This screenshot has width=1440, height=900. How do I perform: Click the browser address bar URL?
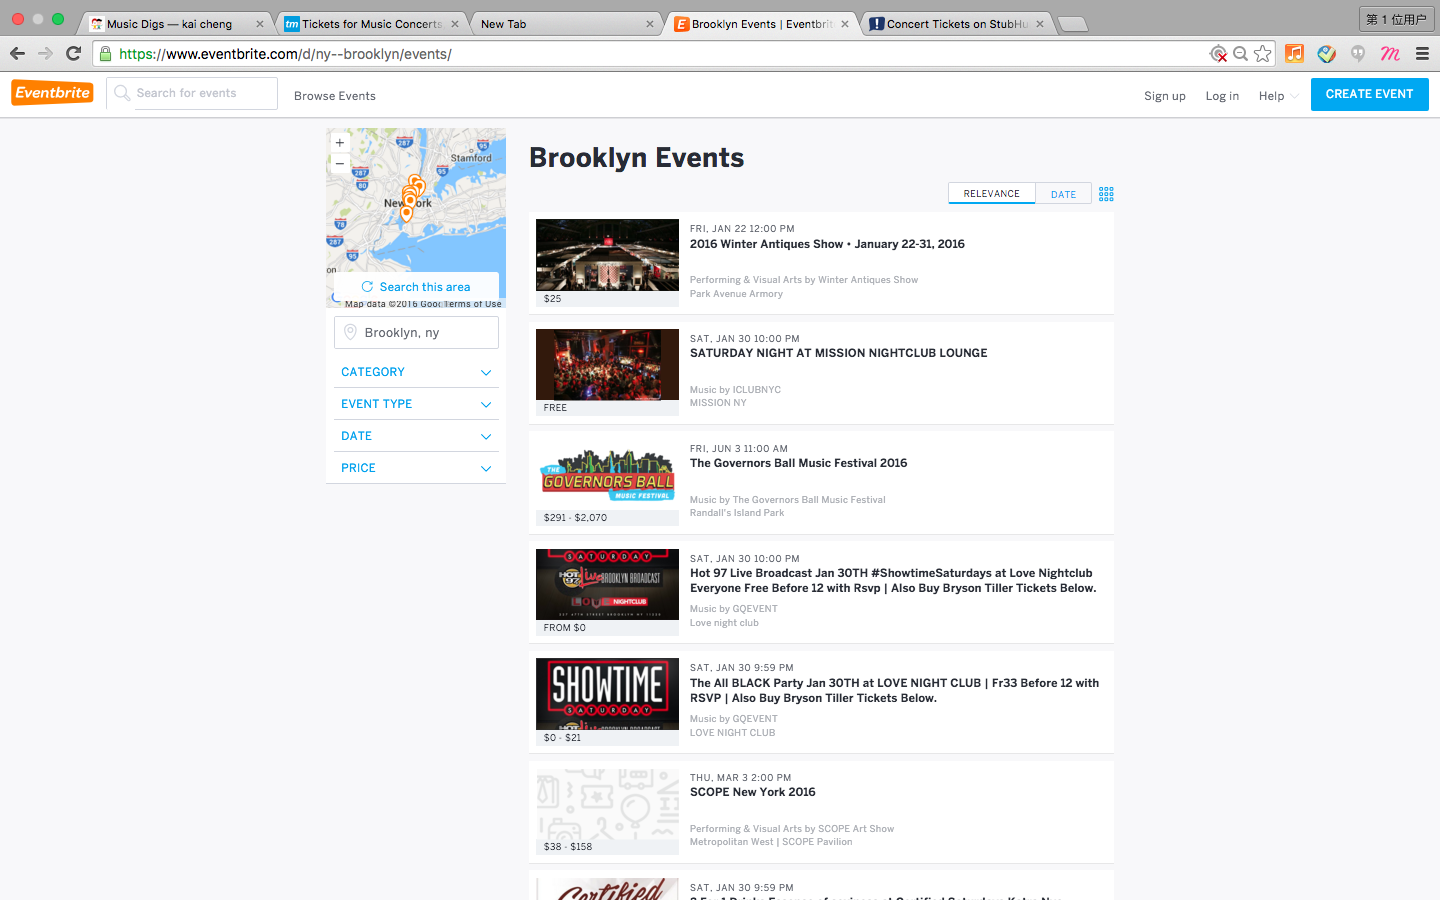tap(285, 54)
